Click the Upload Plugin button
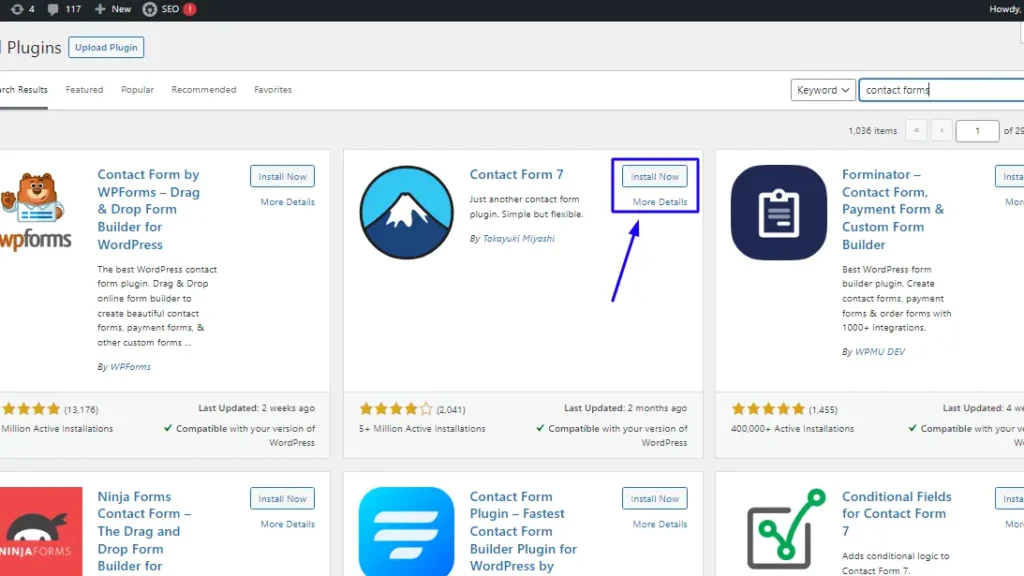This screenshot has height=576, width=1024. (x=106, y=47)
